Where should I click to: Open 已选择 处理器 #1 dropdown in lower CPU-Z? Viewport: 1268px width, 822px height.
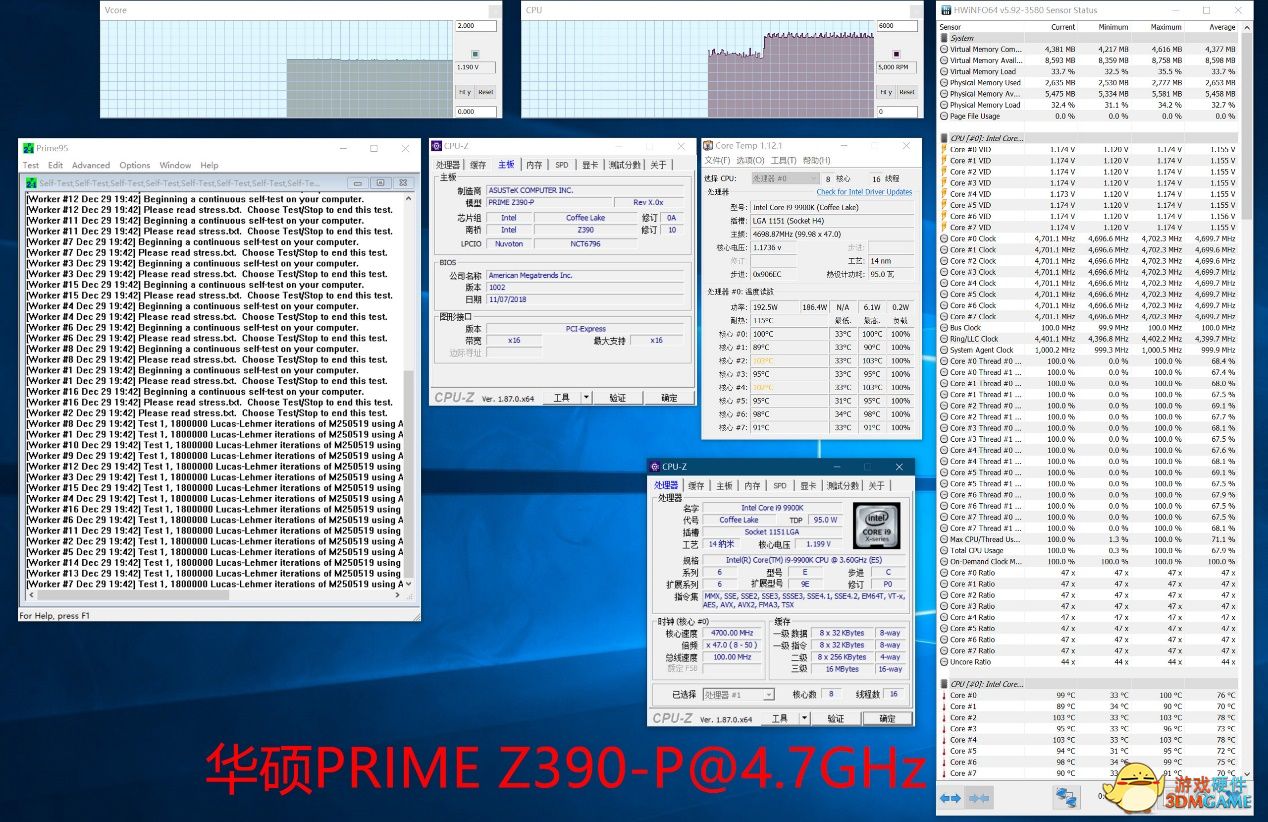tap(738, 695)
